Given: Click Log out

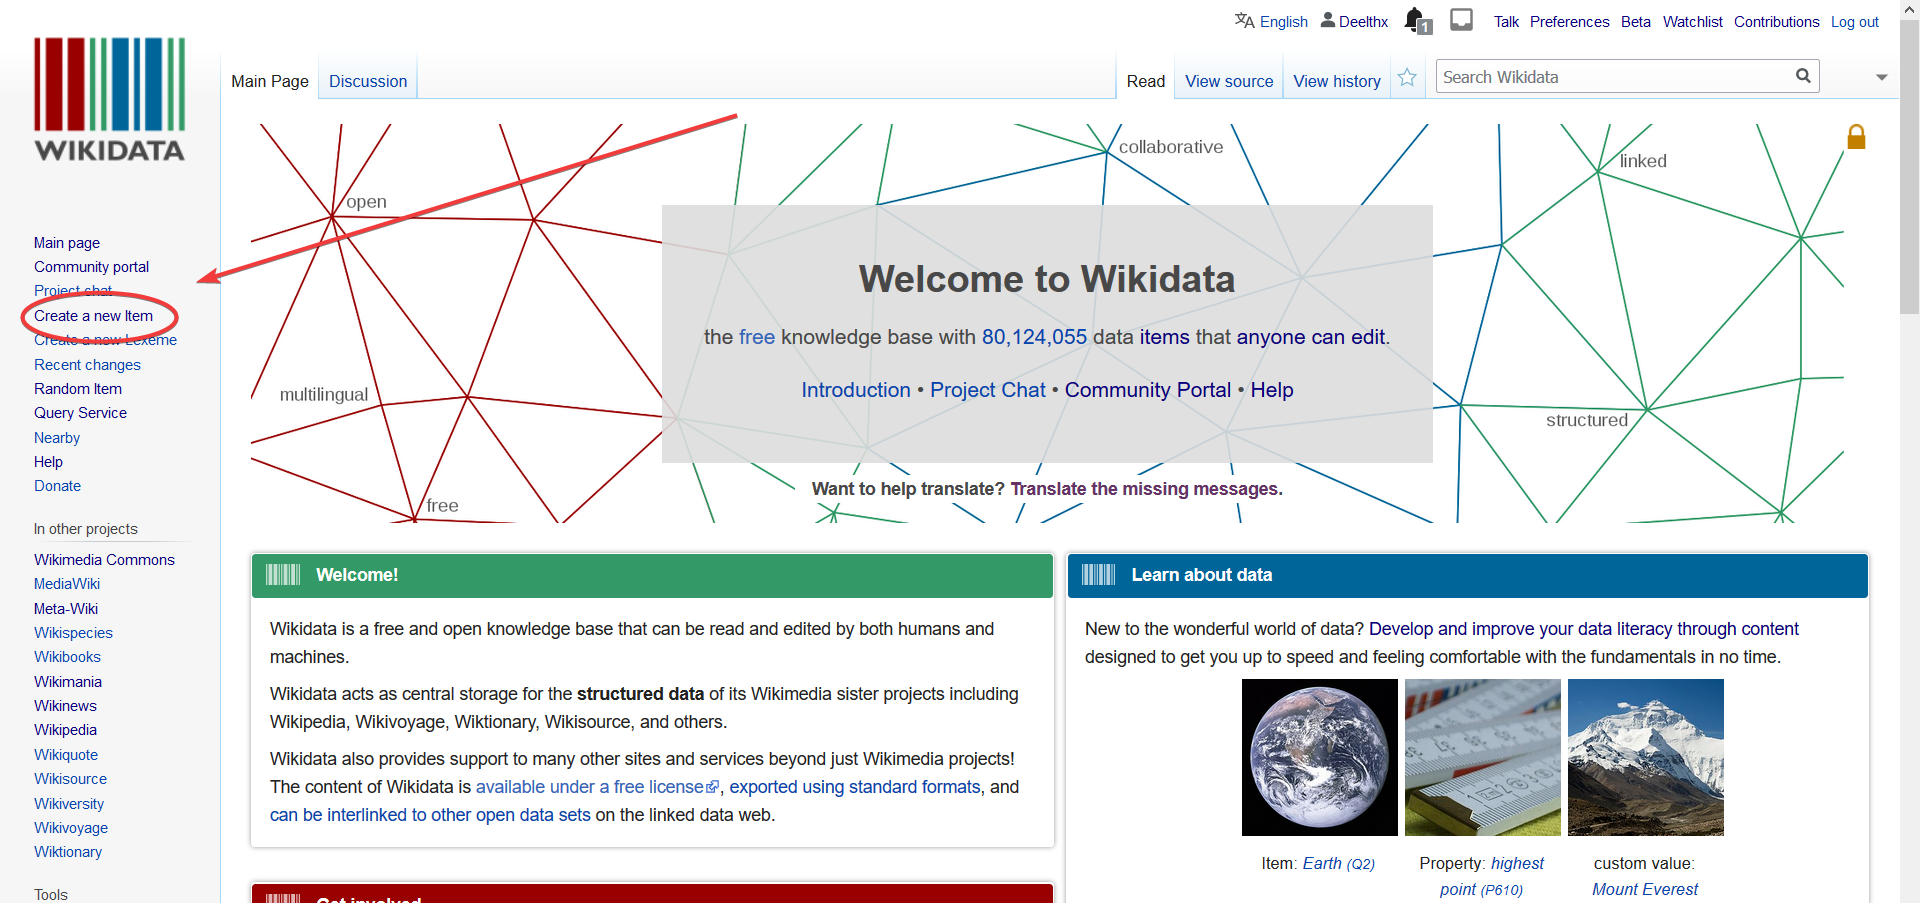Looking at the screenshot, I should pos(1855,22).
